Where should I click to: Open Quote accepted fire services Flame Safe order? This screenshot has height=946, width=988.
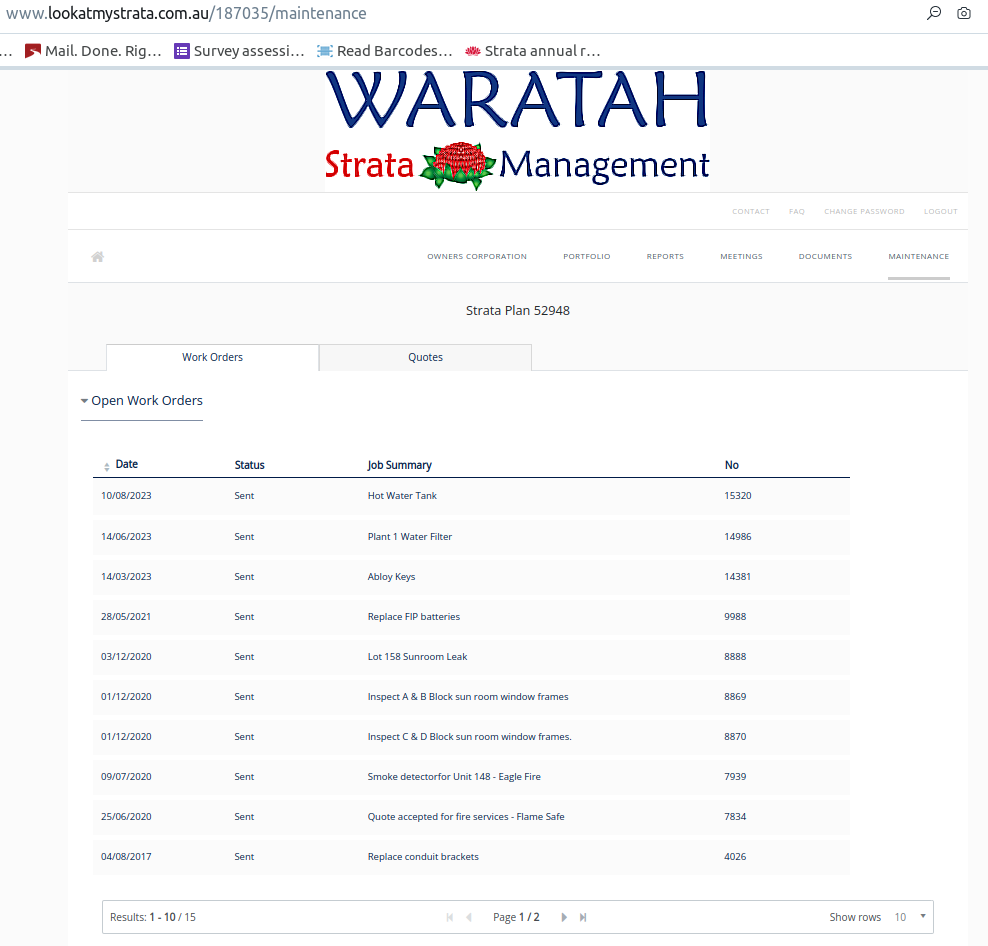(x=466, y=817)
